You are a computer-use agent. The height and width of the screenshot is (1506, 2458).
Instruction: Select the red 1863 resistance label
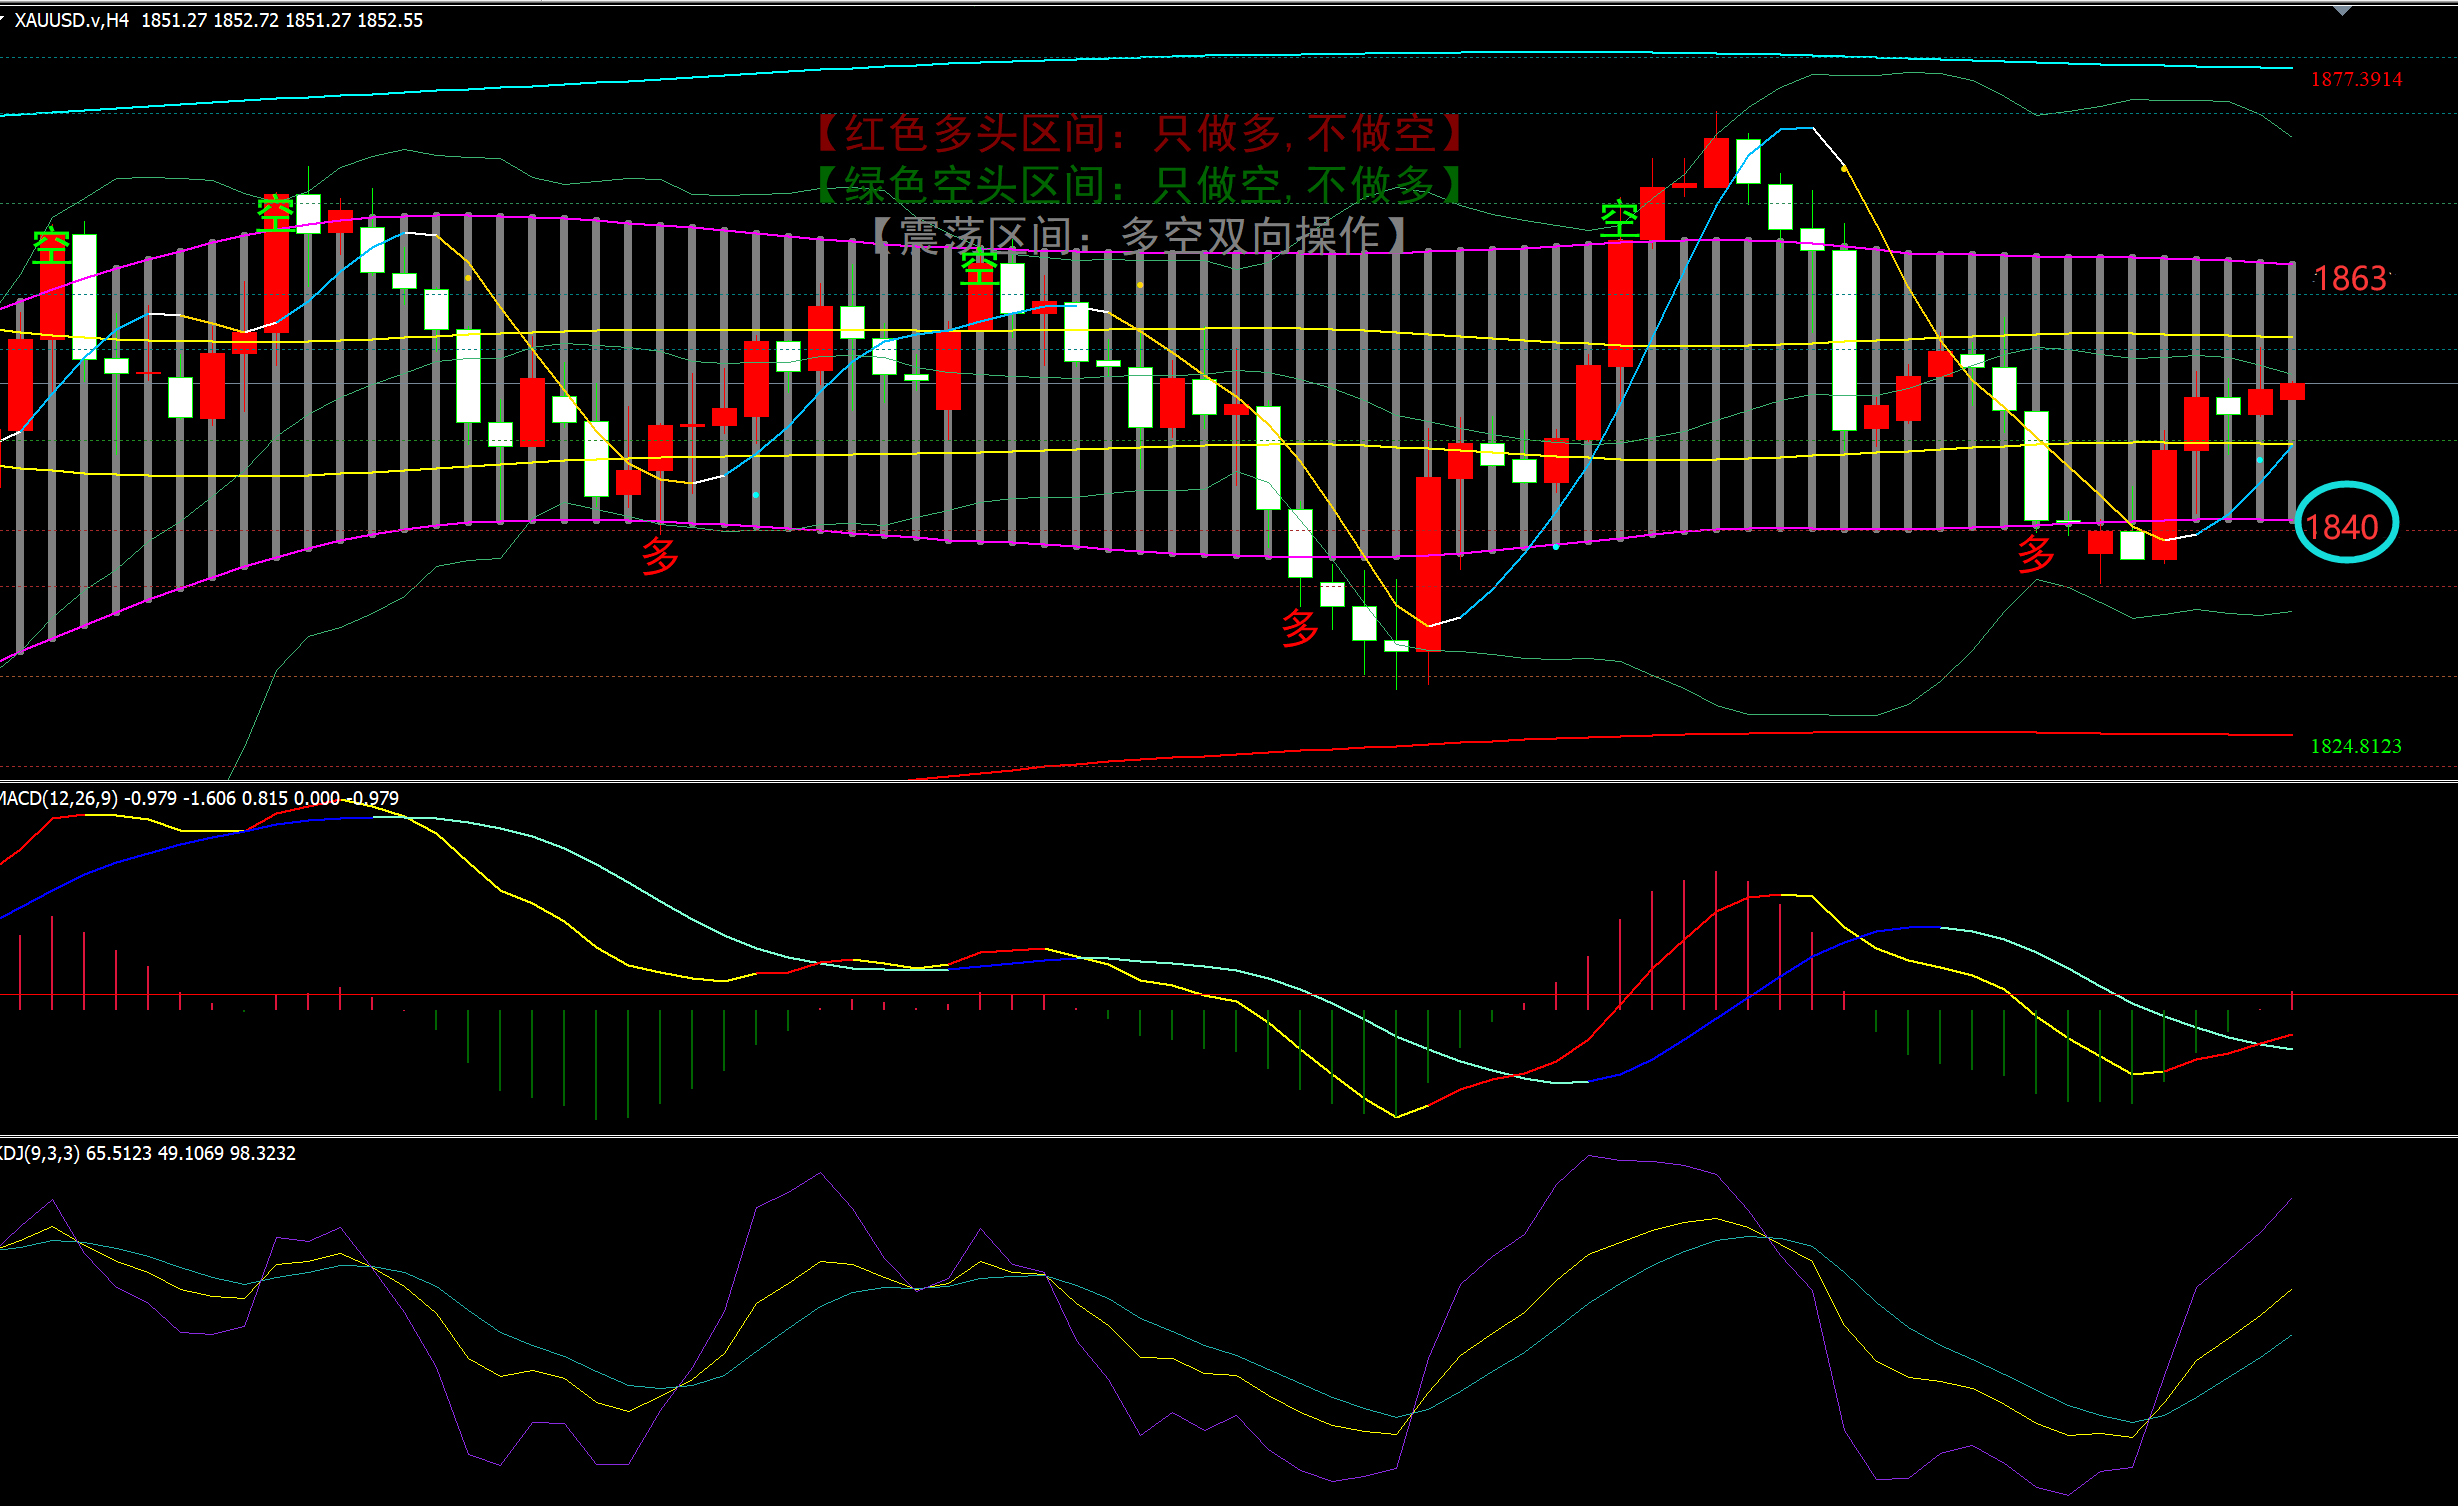coord(2350,278)
